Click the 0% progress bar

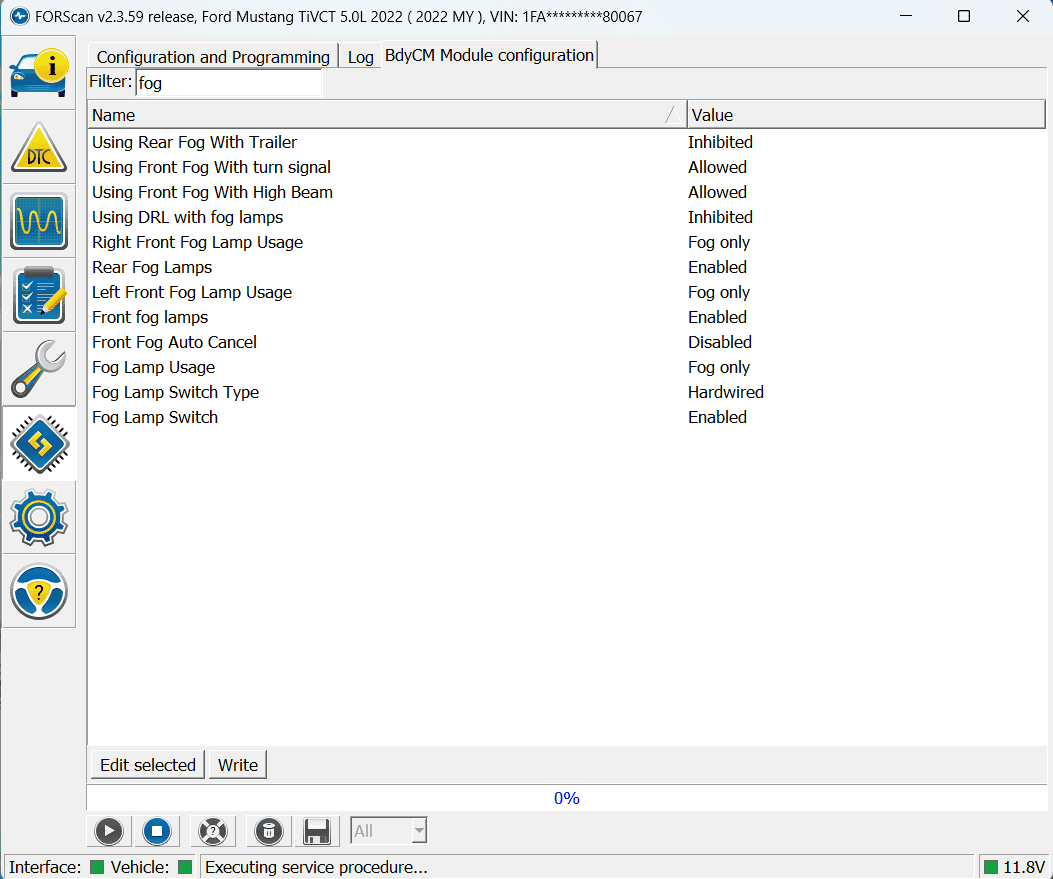[x=567, y=798]
